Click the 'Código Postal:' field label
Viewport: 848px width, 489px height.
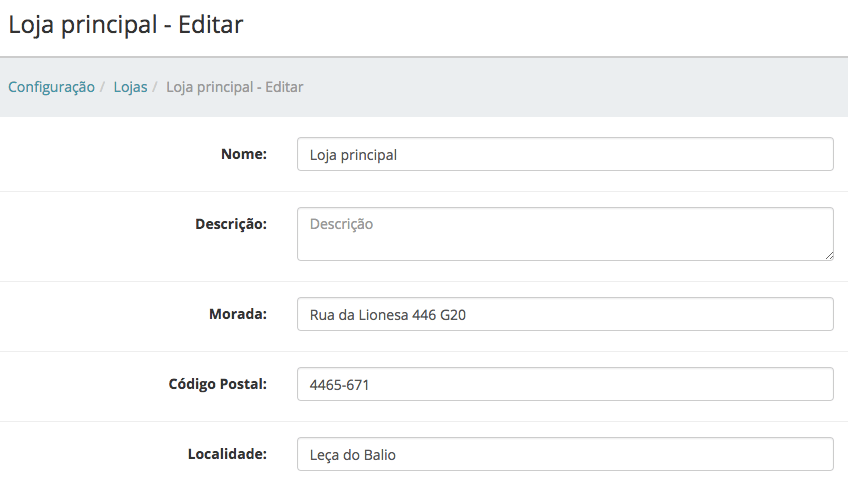(216, 384)
